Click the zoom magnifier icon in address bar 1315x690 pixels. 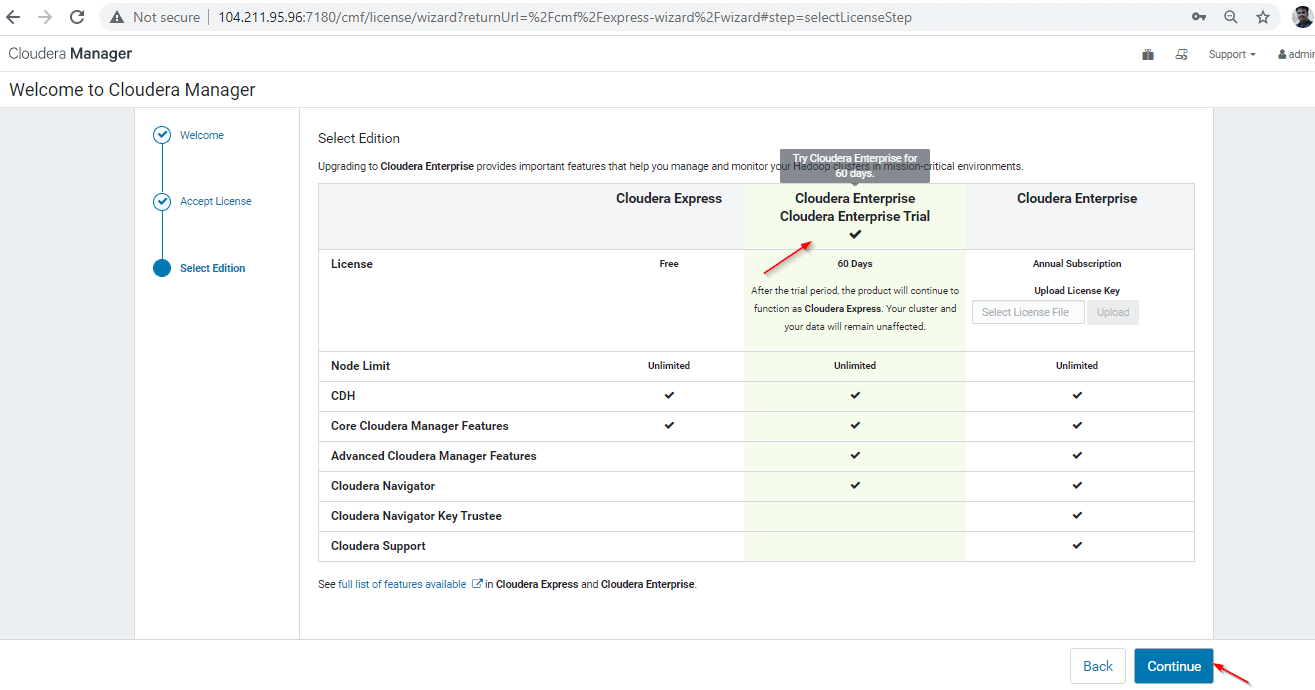tap(1231, 17)
